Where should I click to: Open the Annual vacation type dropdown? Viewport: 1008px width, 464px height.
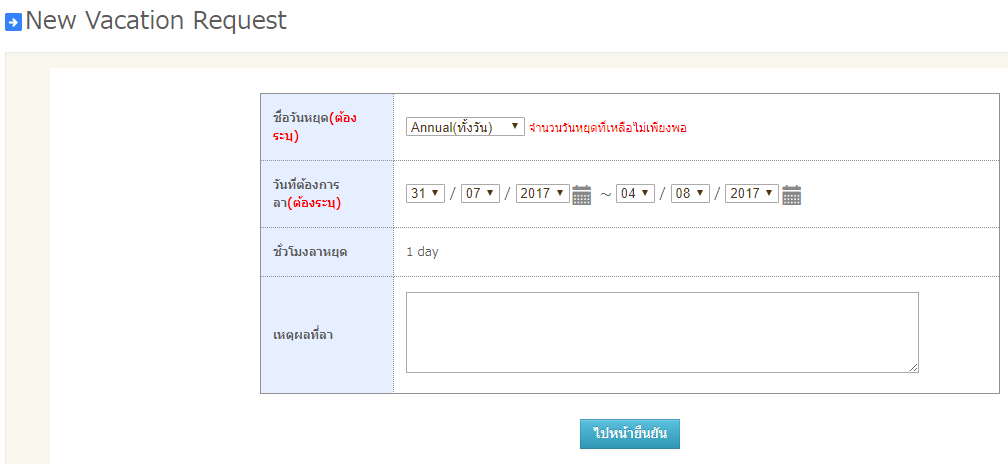coord(465,127)
